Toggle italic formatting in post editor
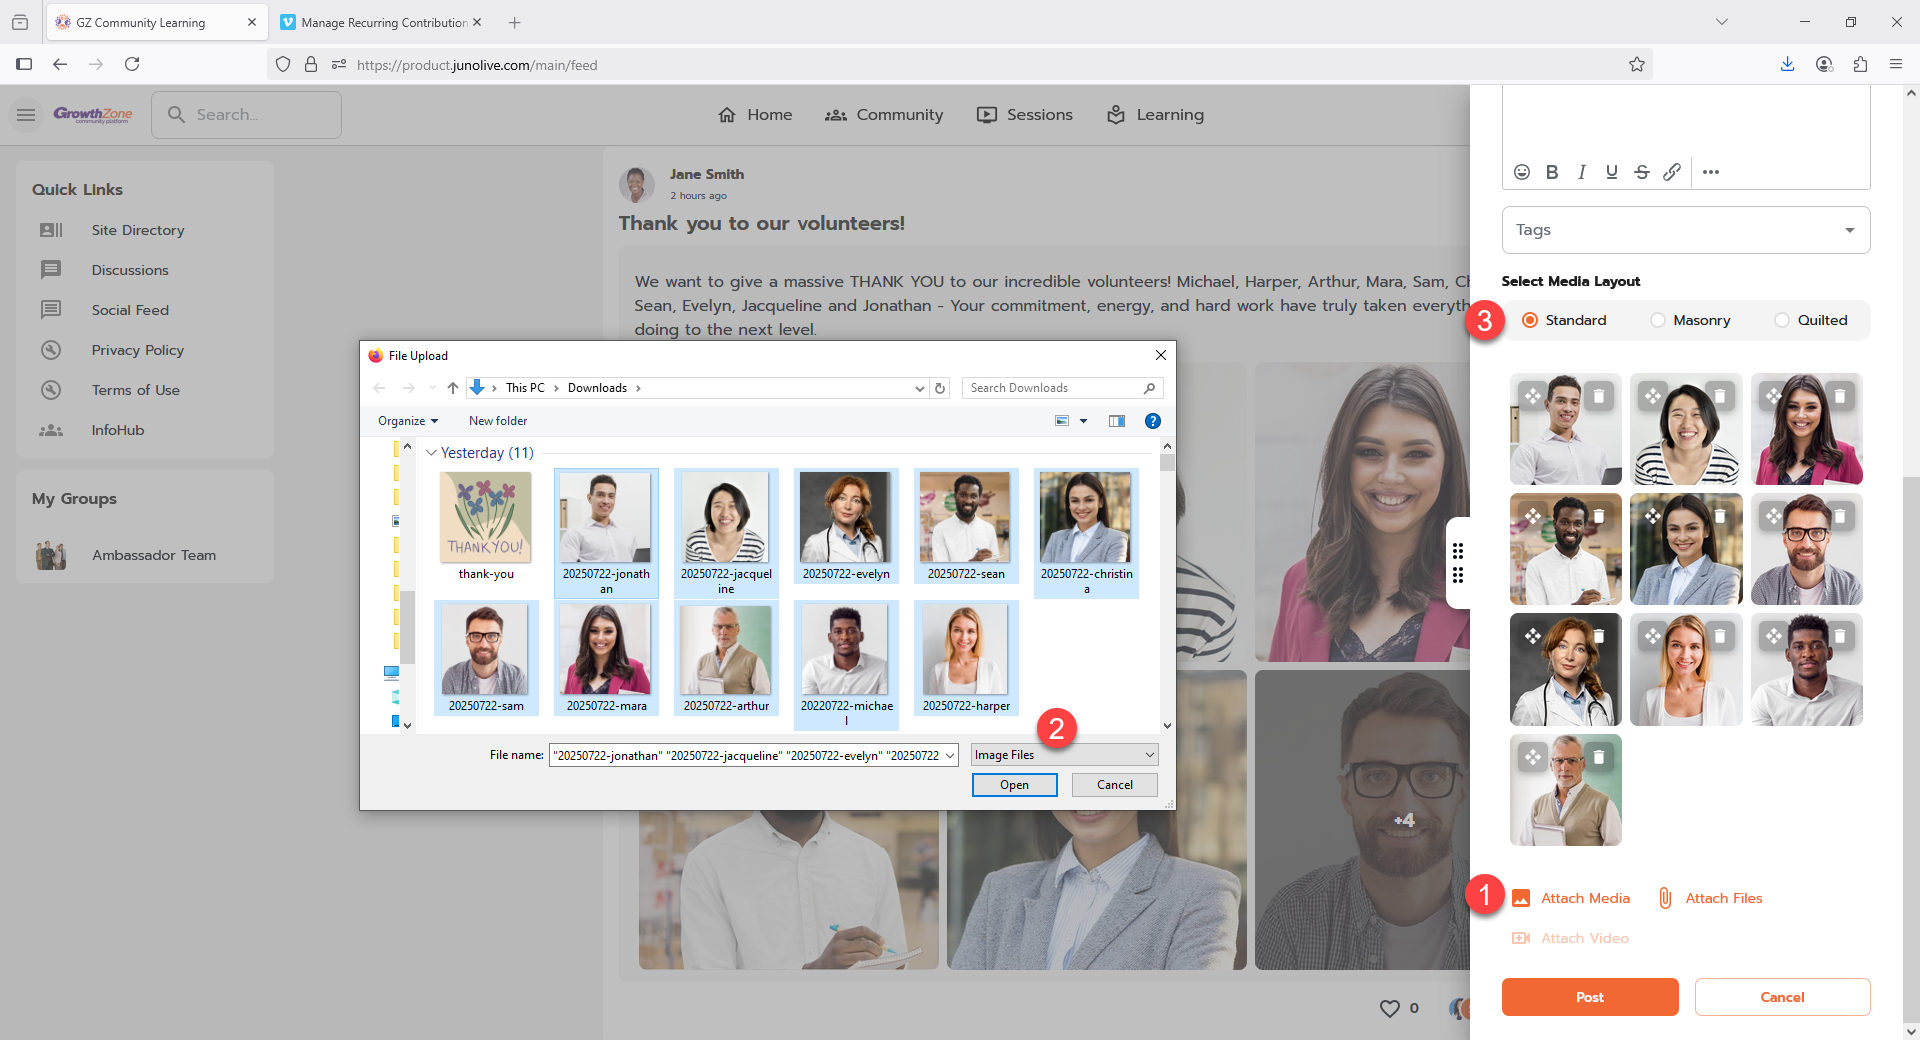The image size is (1920, 1040). tap(1582, 172)
